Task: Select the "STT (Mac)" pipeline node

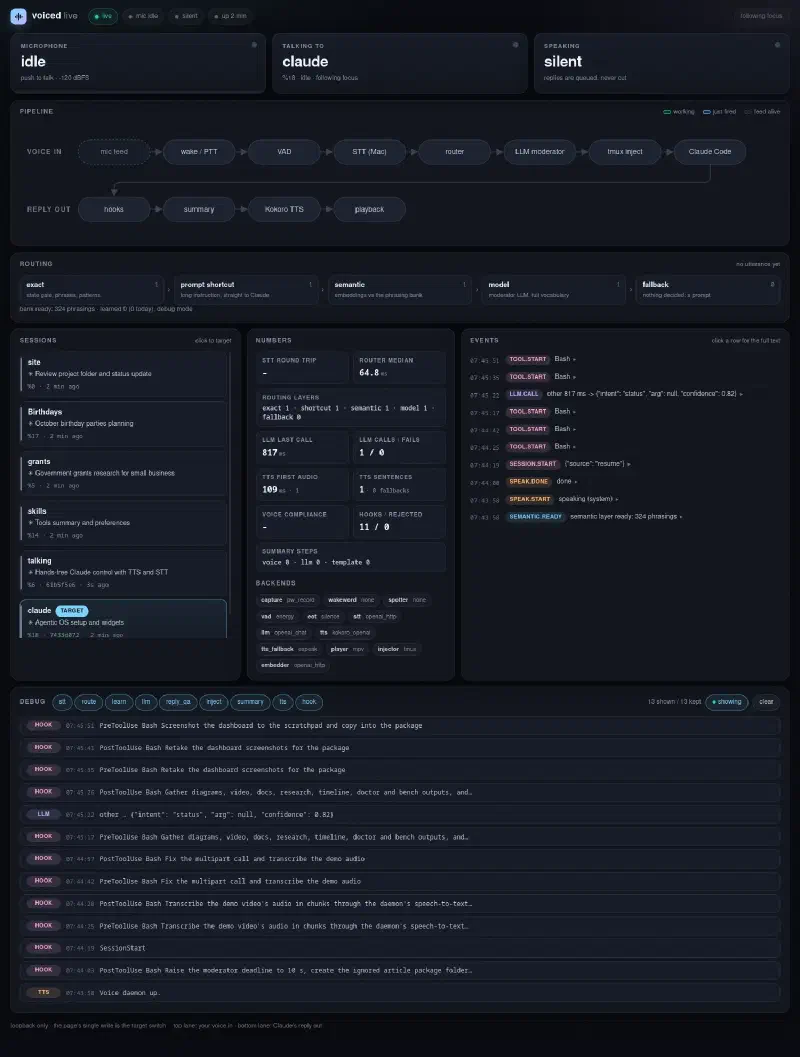Action: [369, 152]
